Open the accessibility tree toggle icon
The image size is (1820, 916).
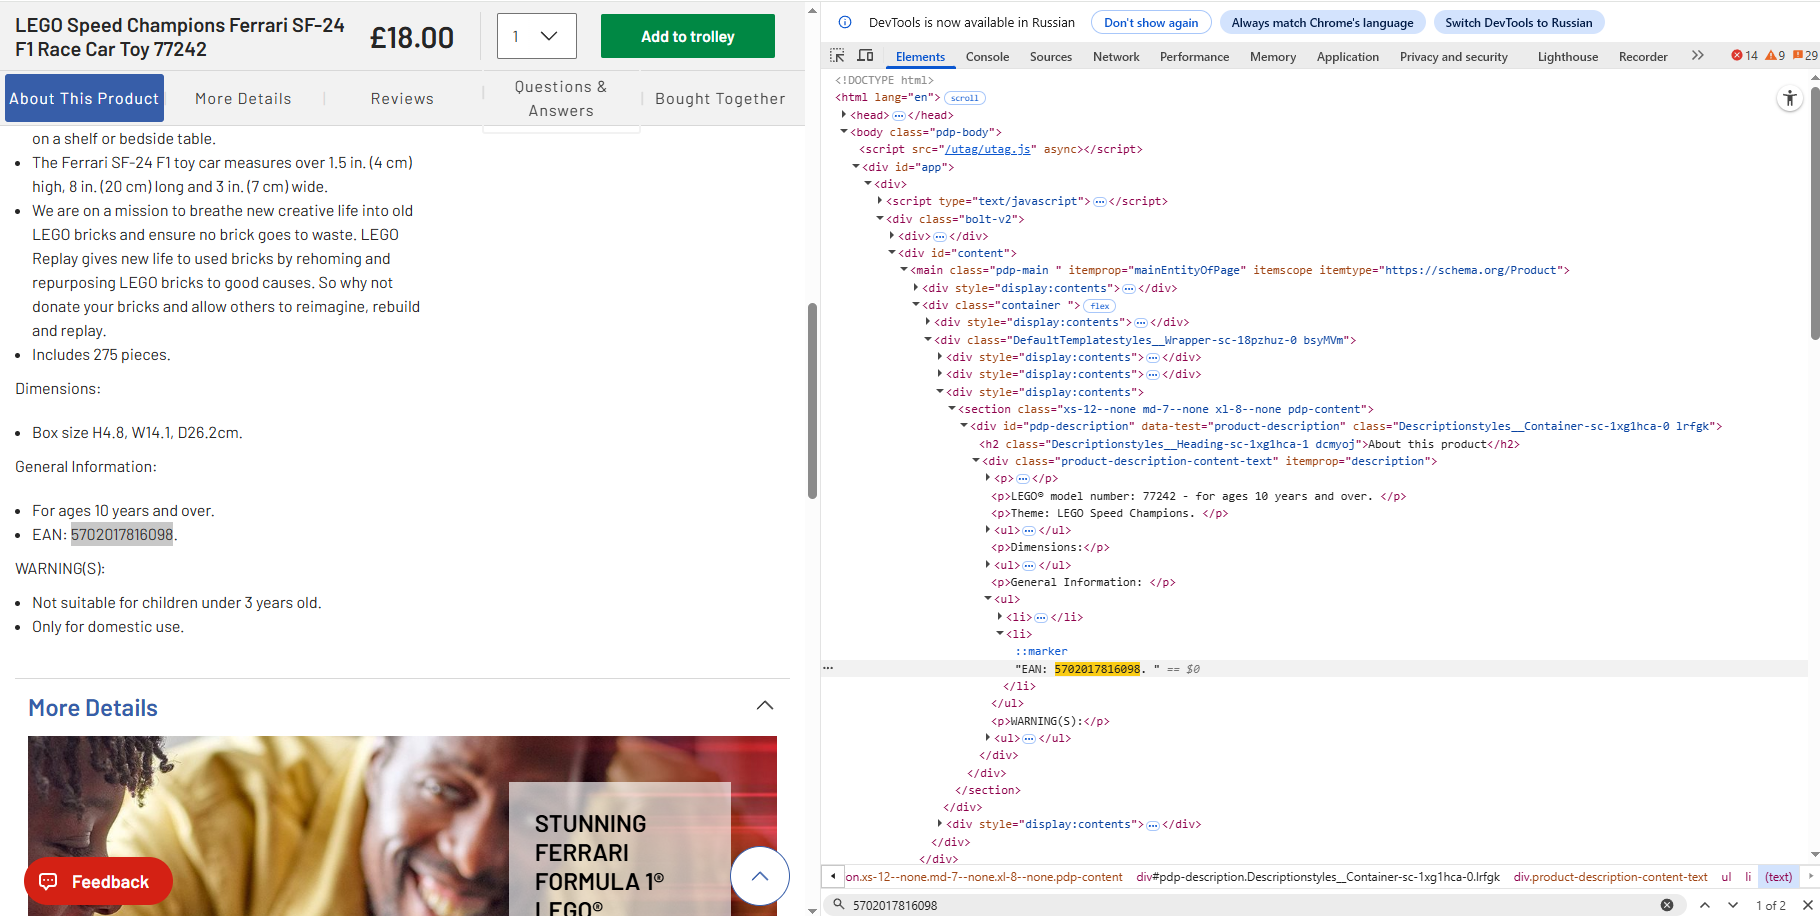[1790, 98]
